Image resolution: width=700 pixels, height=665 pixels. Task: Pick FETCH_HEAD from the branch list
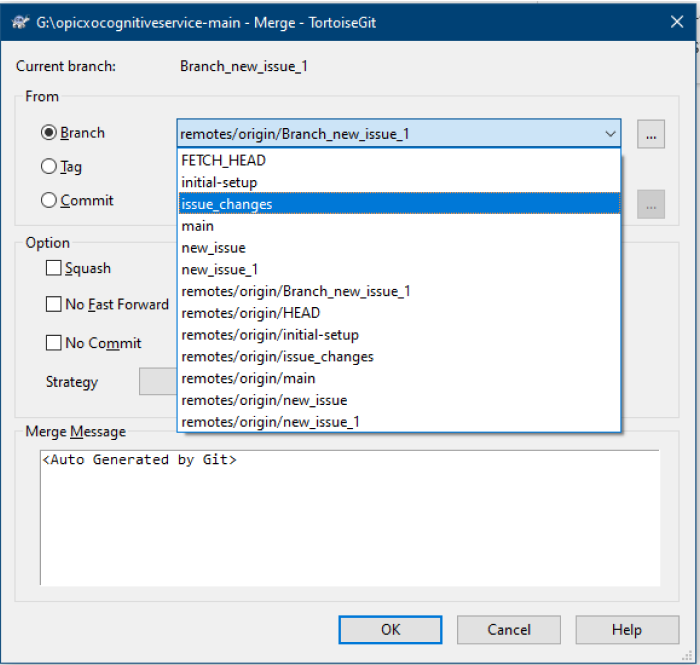(399, 160)
